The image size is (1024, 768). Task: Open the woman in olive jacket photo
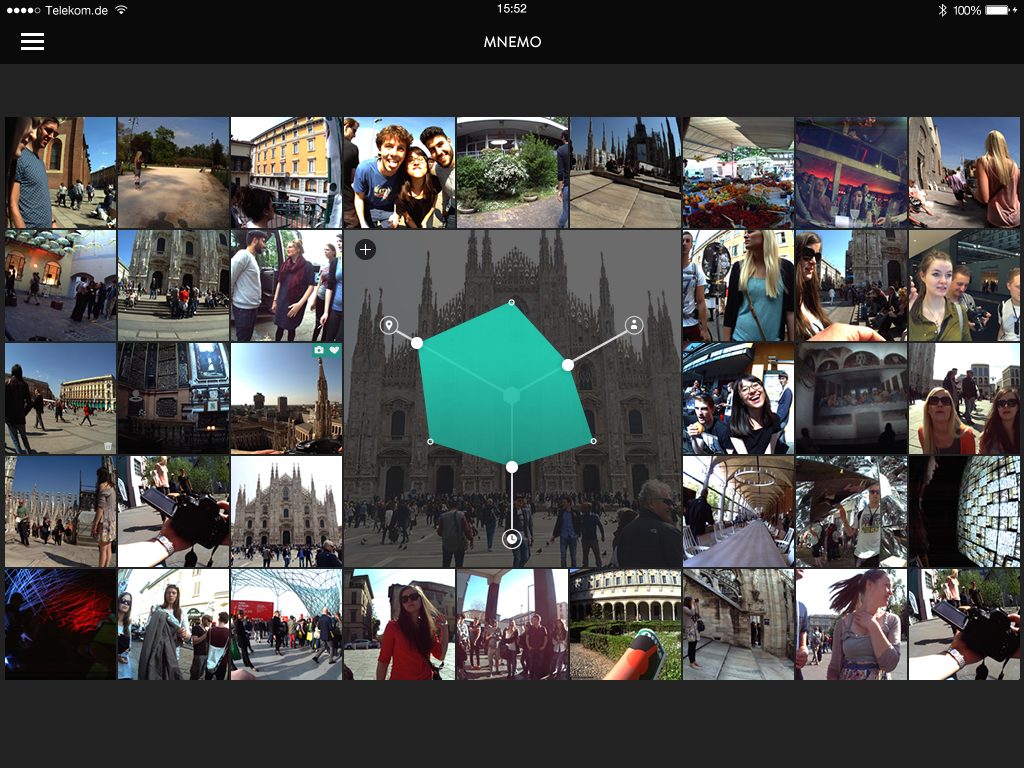(964, 285)
